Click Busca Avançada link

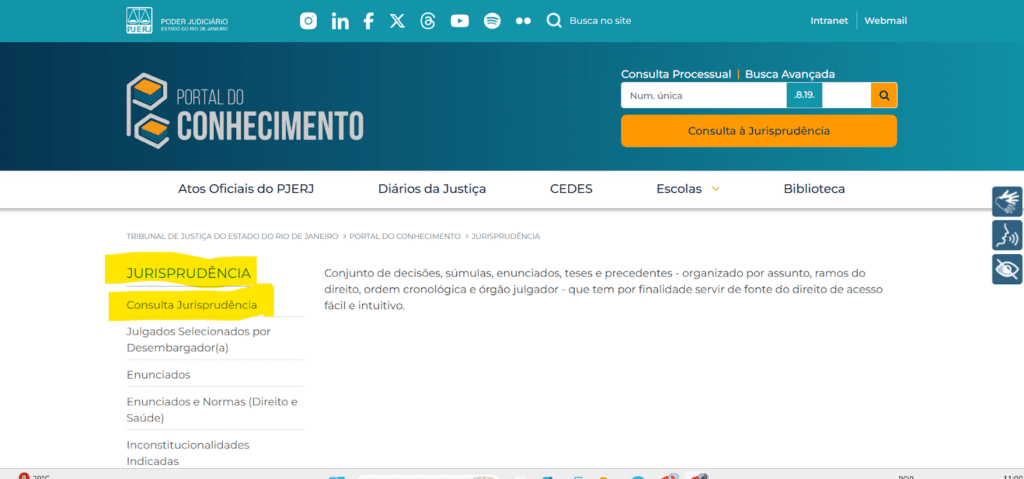(x=790, y=74)
